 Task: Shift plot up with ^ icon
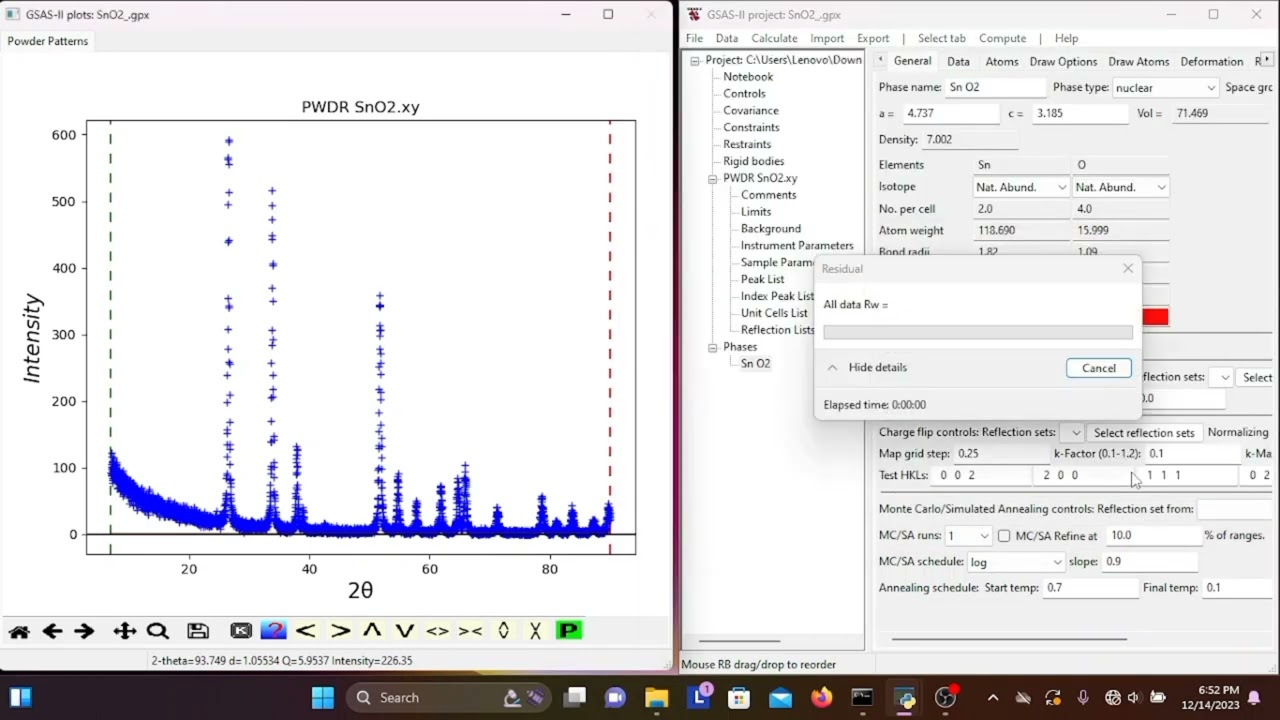point(372,631)
